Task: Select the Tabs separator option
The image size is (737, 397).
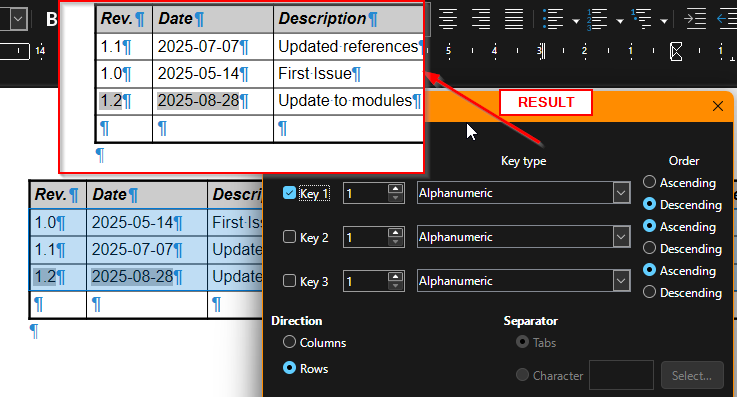Action: point(522,342)
